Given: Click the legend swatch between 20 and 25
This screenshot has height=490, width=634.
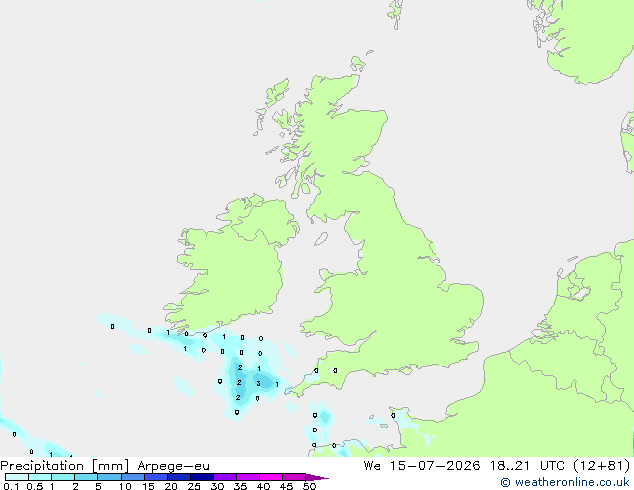Looking at the screenshot, I should pos(178,477).
